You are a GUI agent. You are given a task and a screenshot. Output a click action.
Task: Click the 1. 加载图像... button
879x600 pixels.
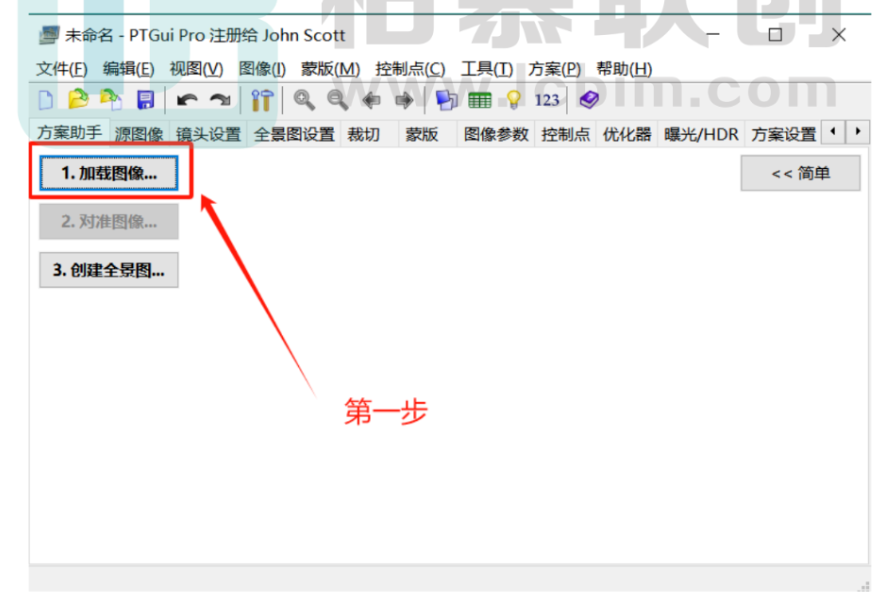(109, 173)
